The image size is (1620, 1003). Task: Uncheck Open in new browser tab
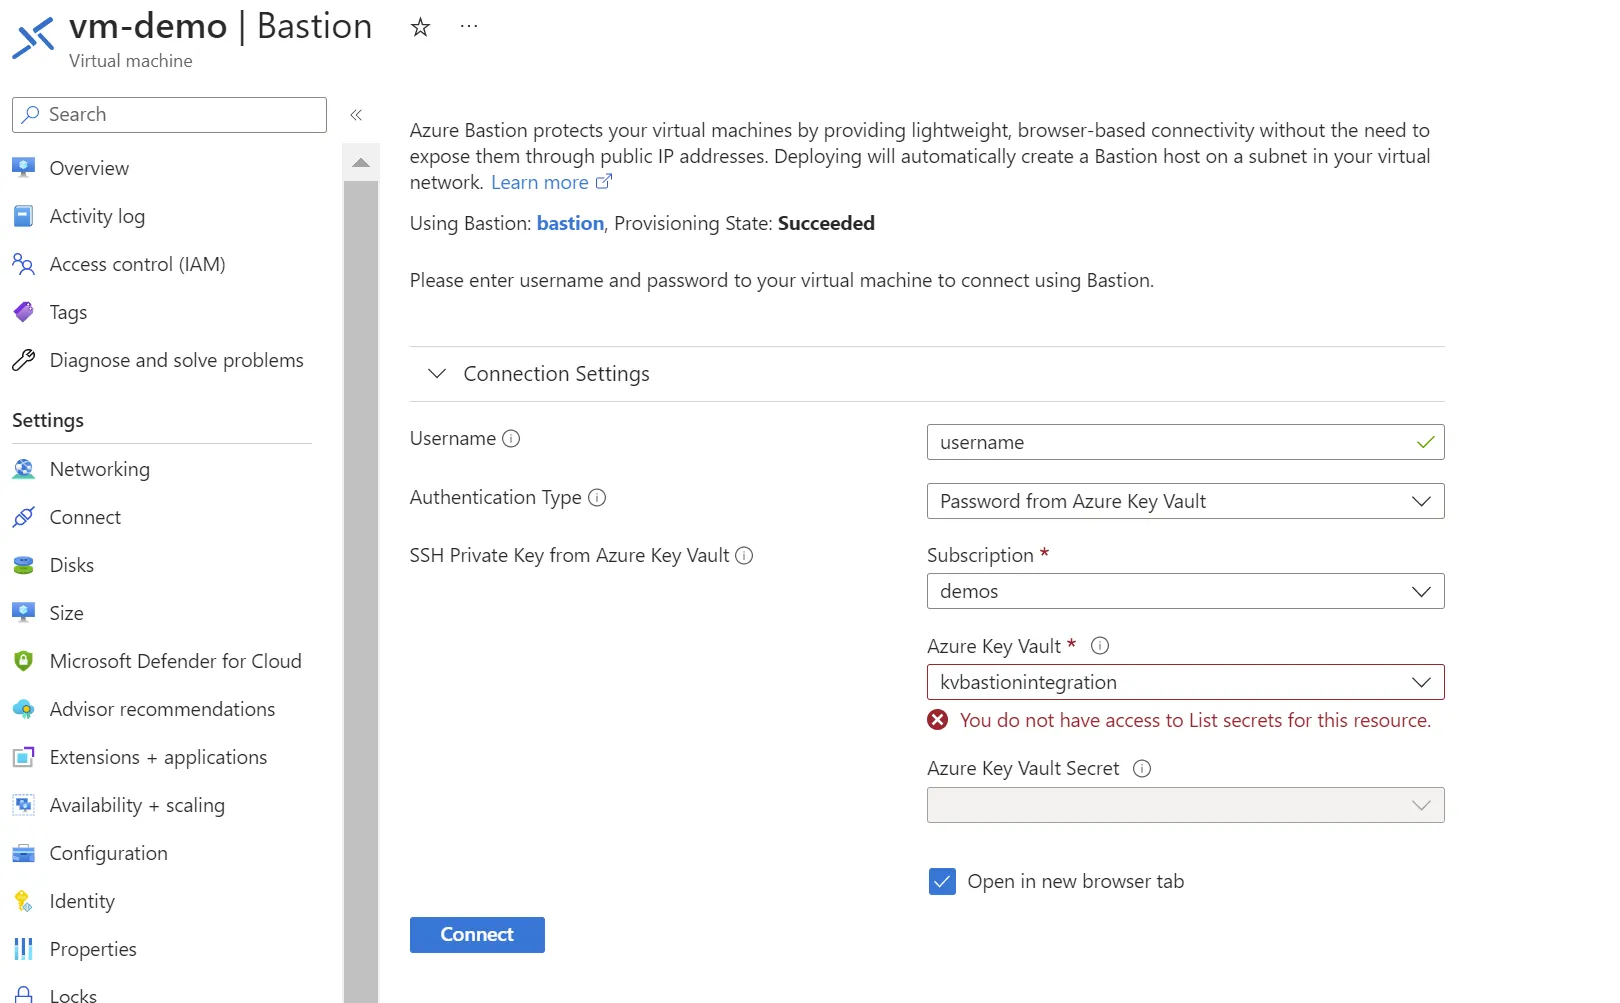pyautogui.click(x=942, y=881)
